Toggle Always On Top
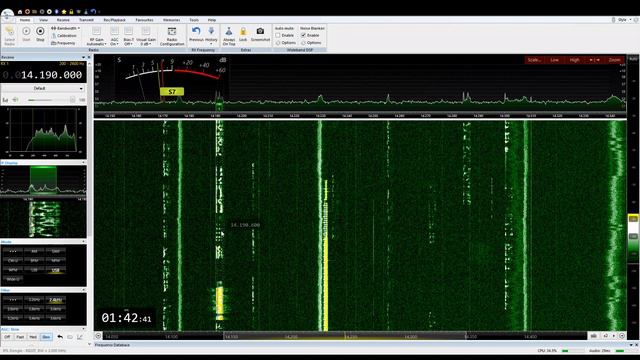The height and width of the screenshot is (360, 640). [x=229, y=36]
